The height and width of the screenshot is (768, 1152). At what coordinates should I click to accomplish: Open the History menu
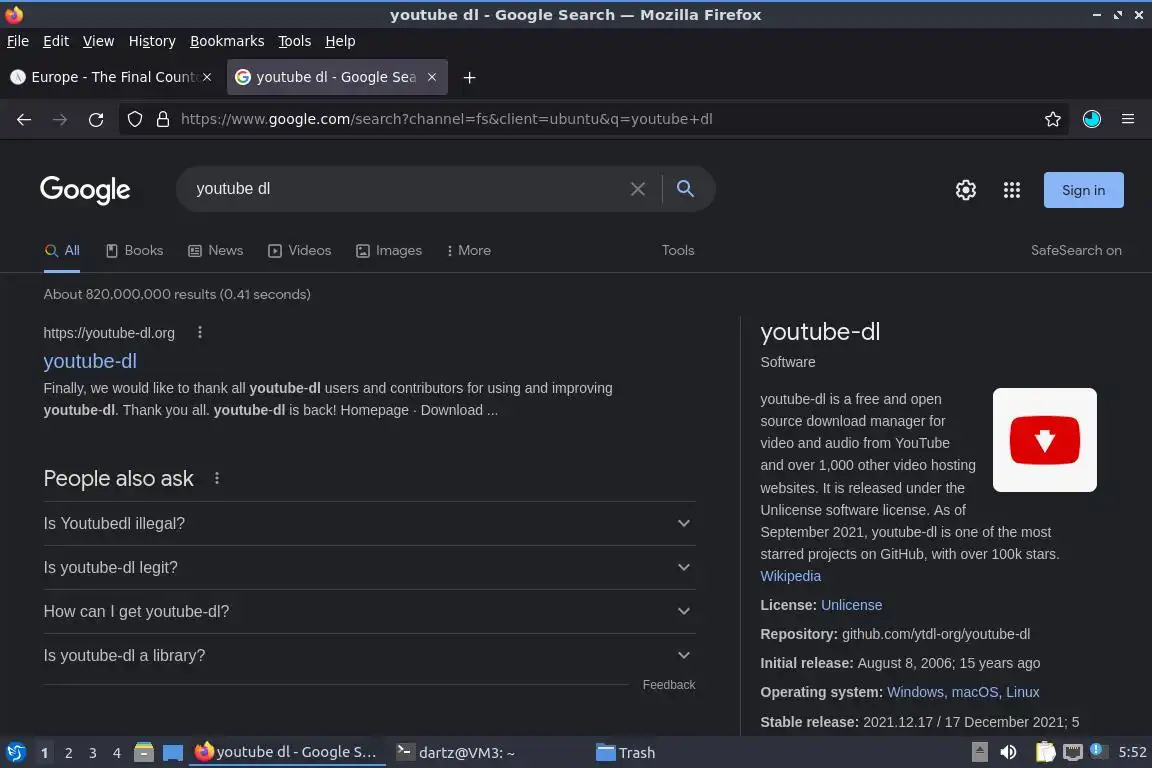click(152, 41)
